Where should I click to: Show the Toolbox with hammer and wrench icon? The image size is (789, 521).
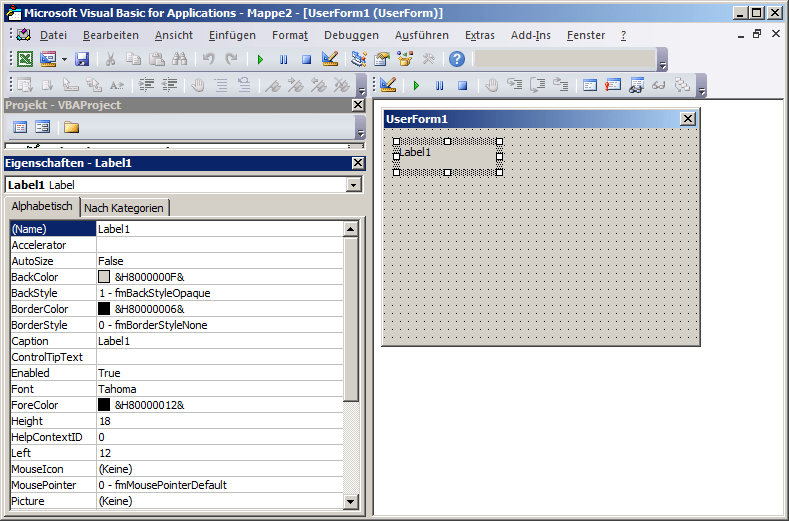[x=428, y=59]
